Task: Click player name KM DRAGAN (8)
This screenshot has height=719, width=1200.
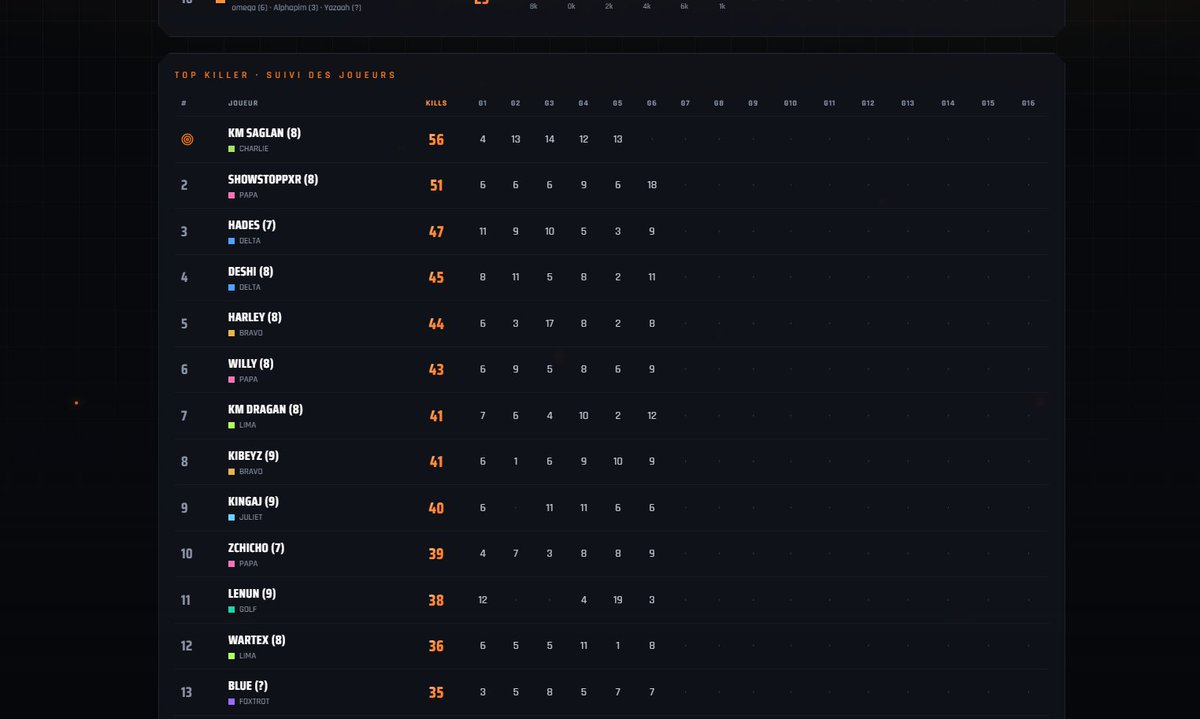Action: click(x=265, y=410)
